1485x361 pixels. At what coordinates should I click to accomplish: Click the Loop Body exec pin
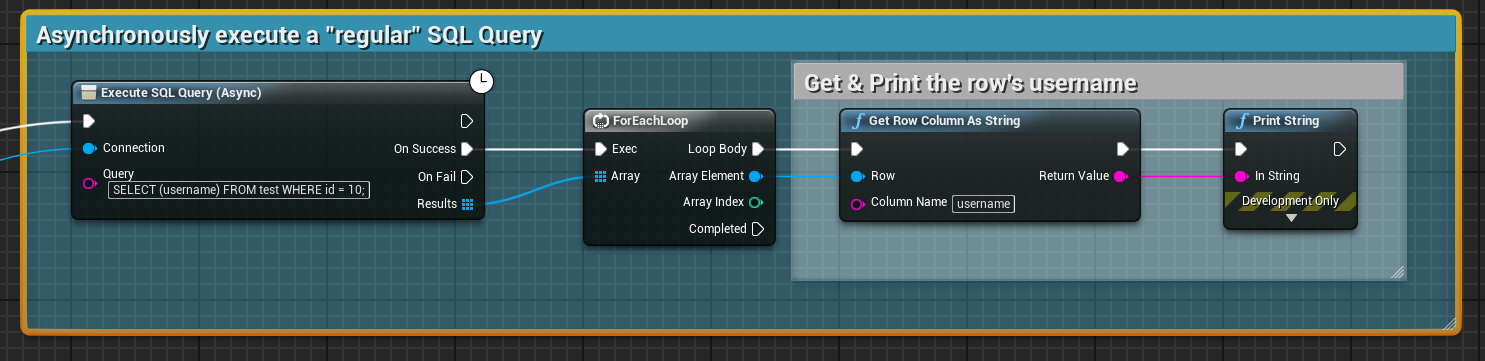coord(758,149)
